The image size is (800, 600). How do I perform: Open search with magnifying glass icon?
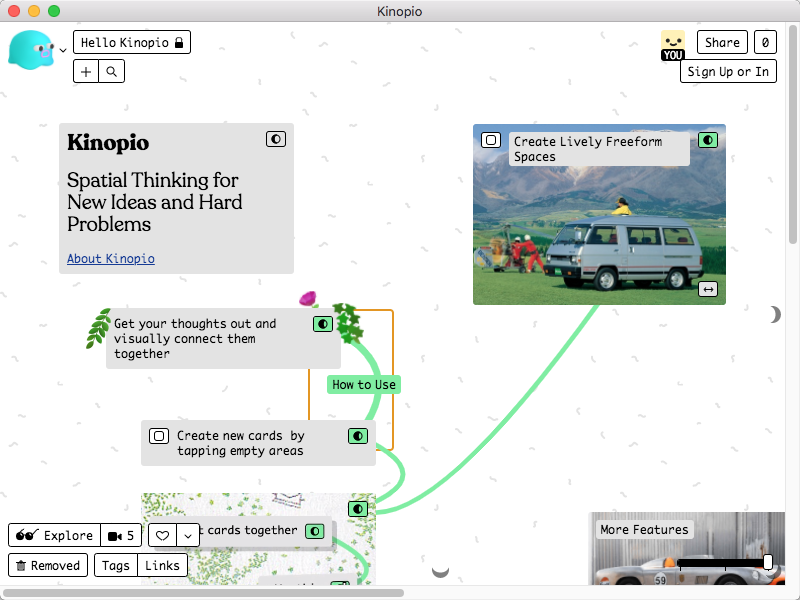coord(112,71)
